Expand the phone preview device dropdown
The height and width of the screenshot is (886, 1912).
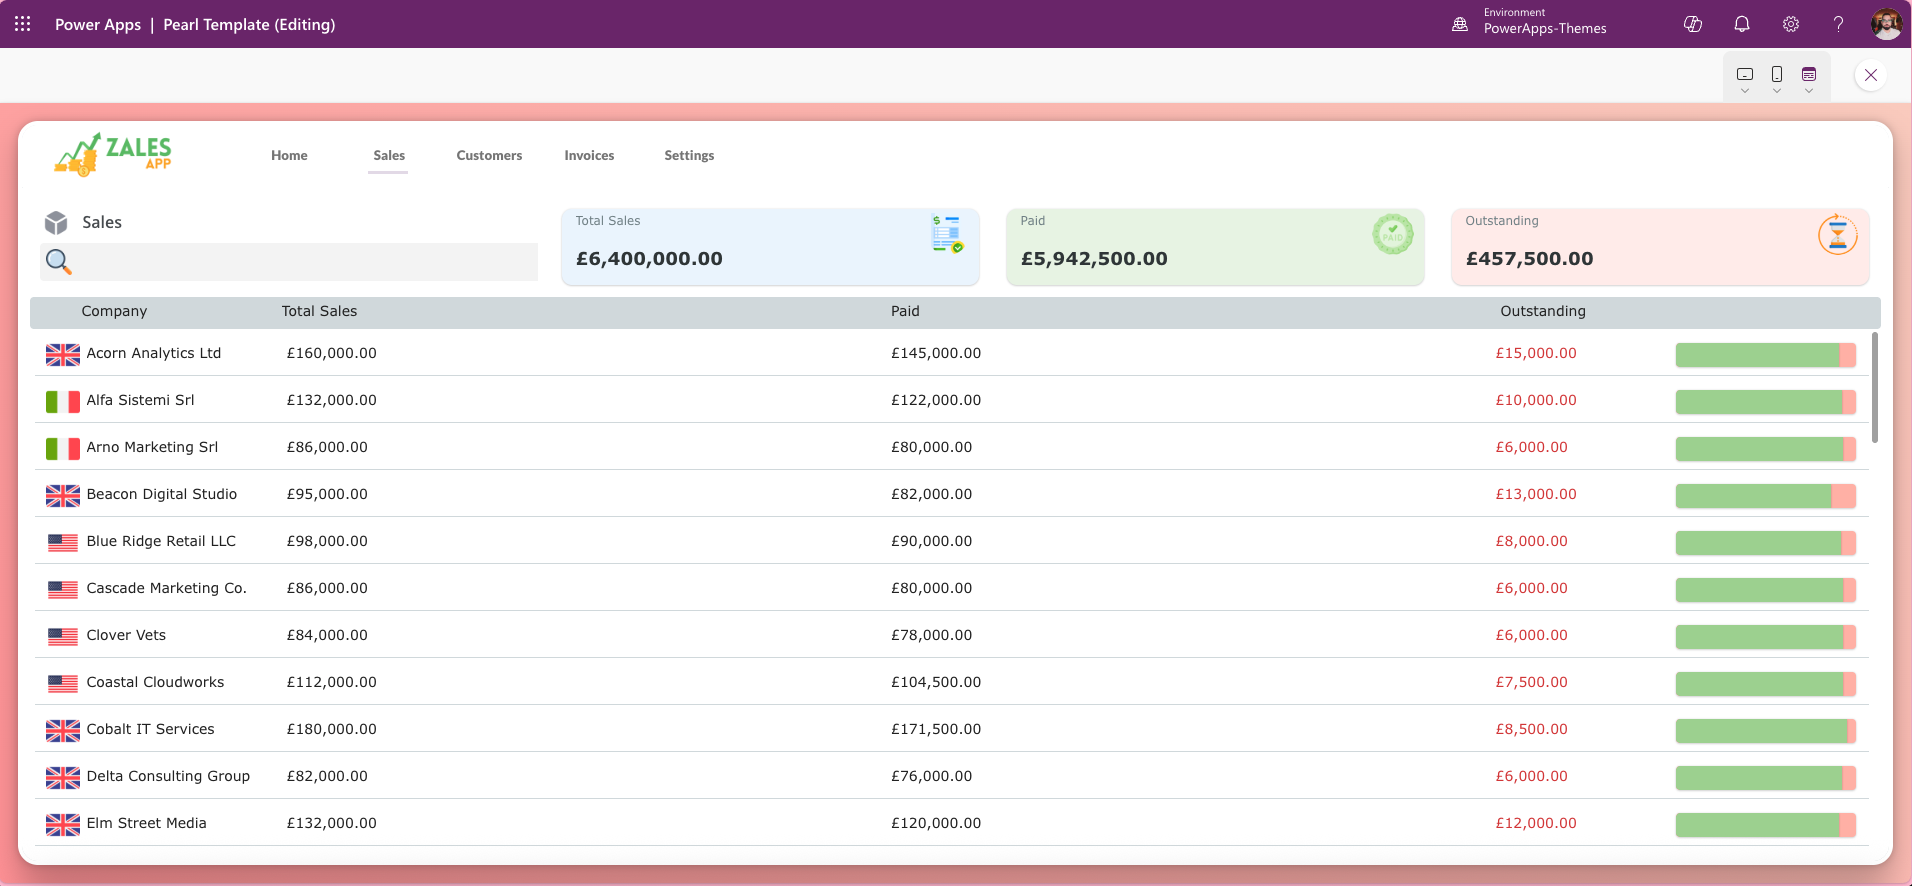pos(1777,78)
